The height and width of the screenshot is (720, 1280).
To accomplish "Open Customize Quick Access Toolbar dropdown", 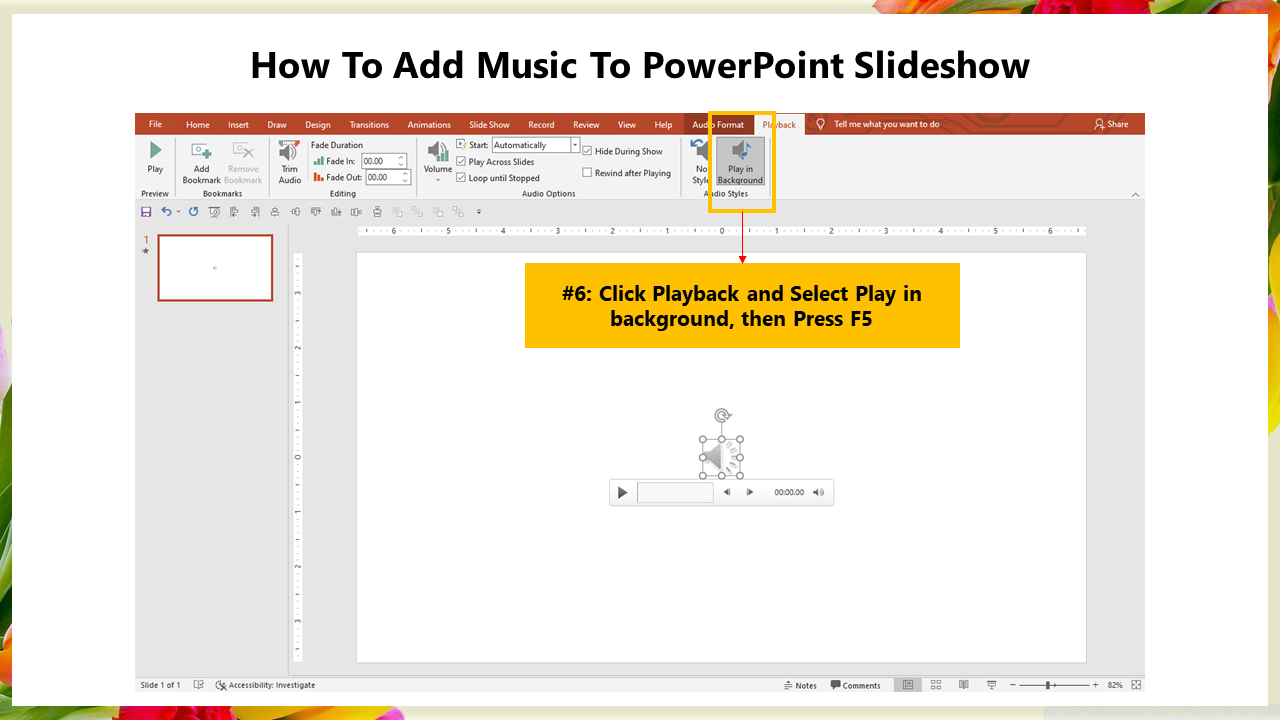I will tap(479, 212).
